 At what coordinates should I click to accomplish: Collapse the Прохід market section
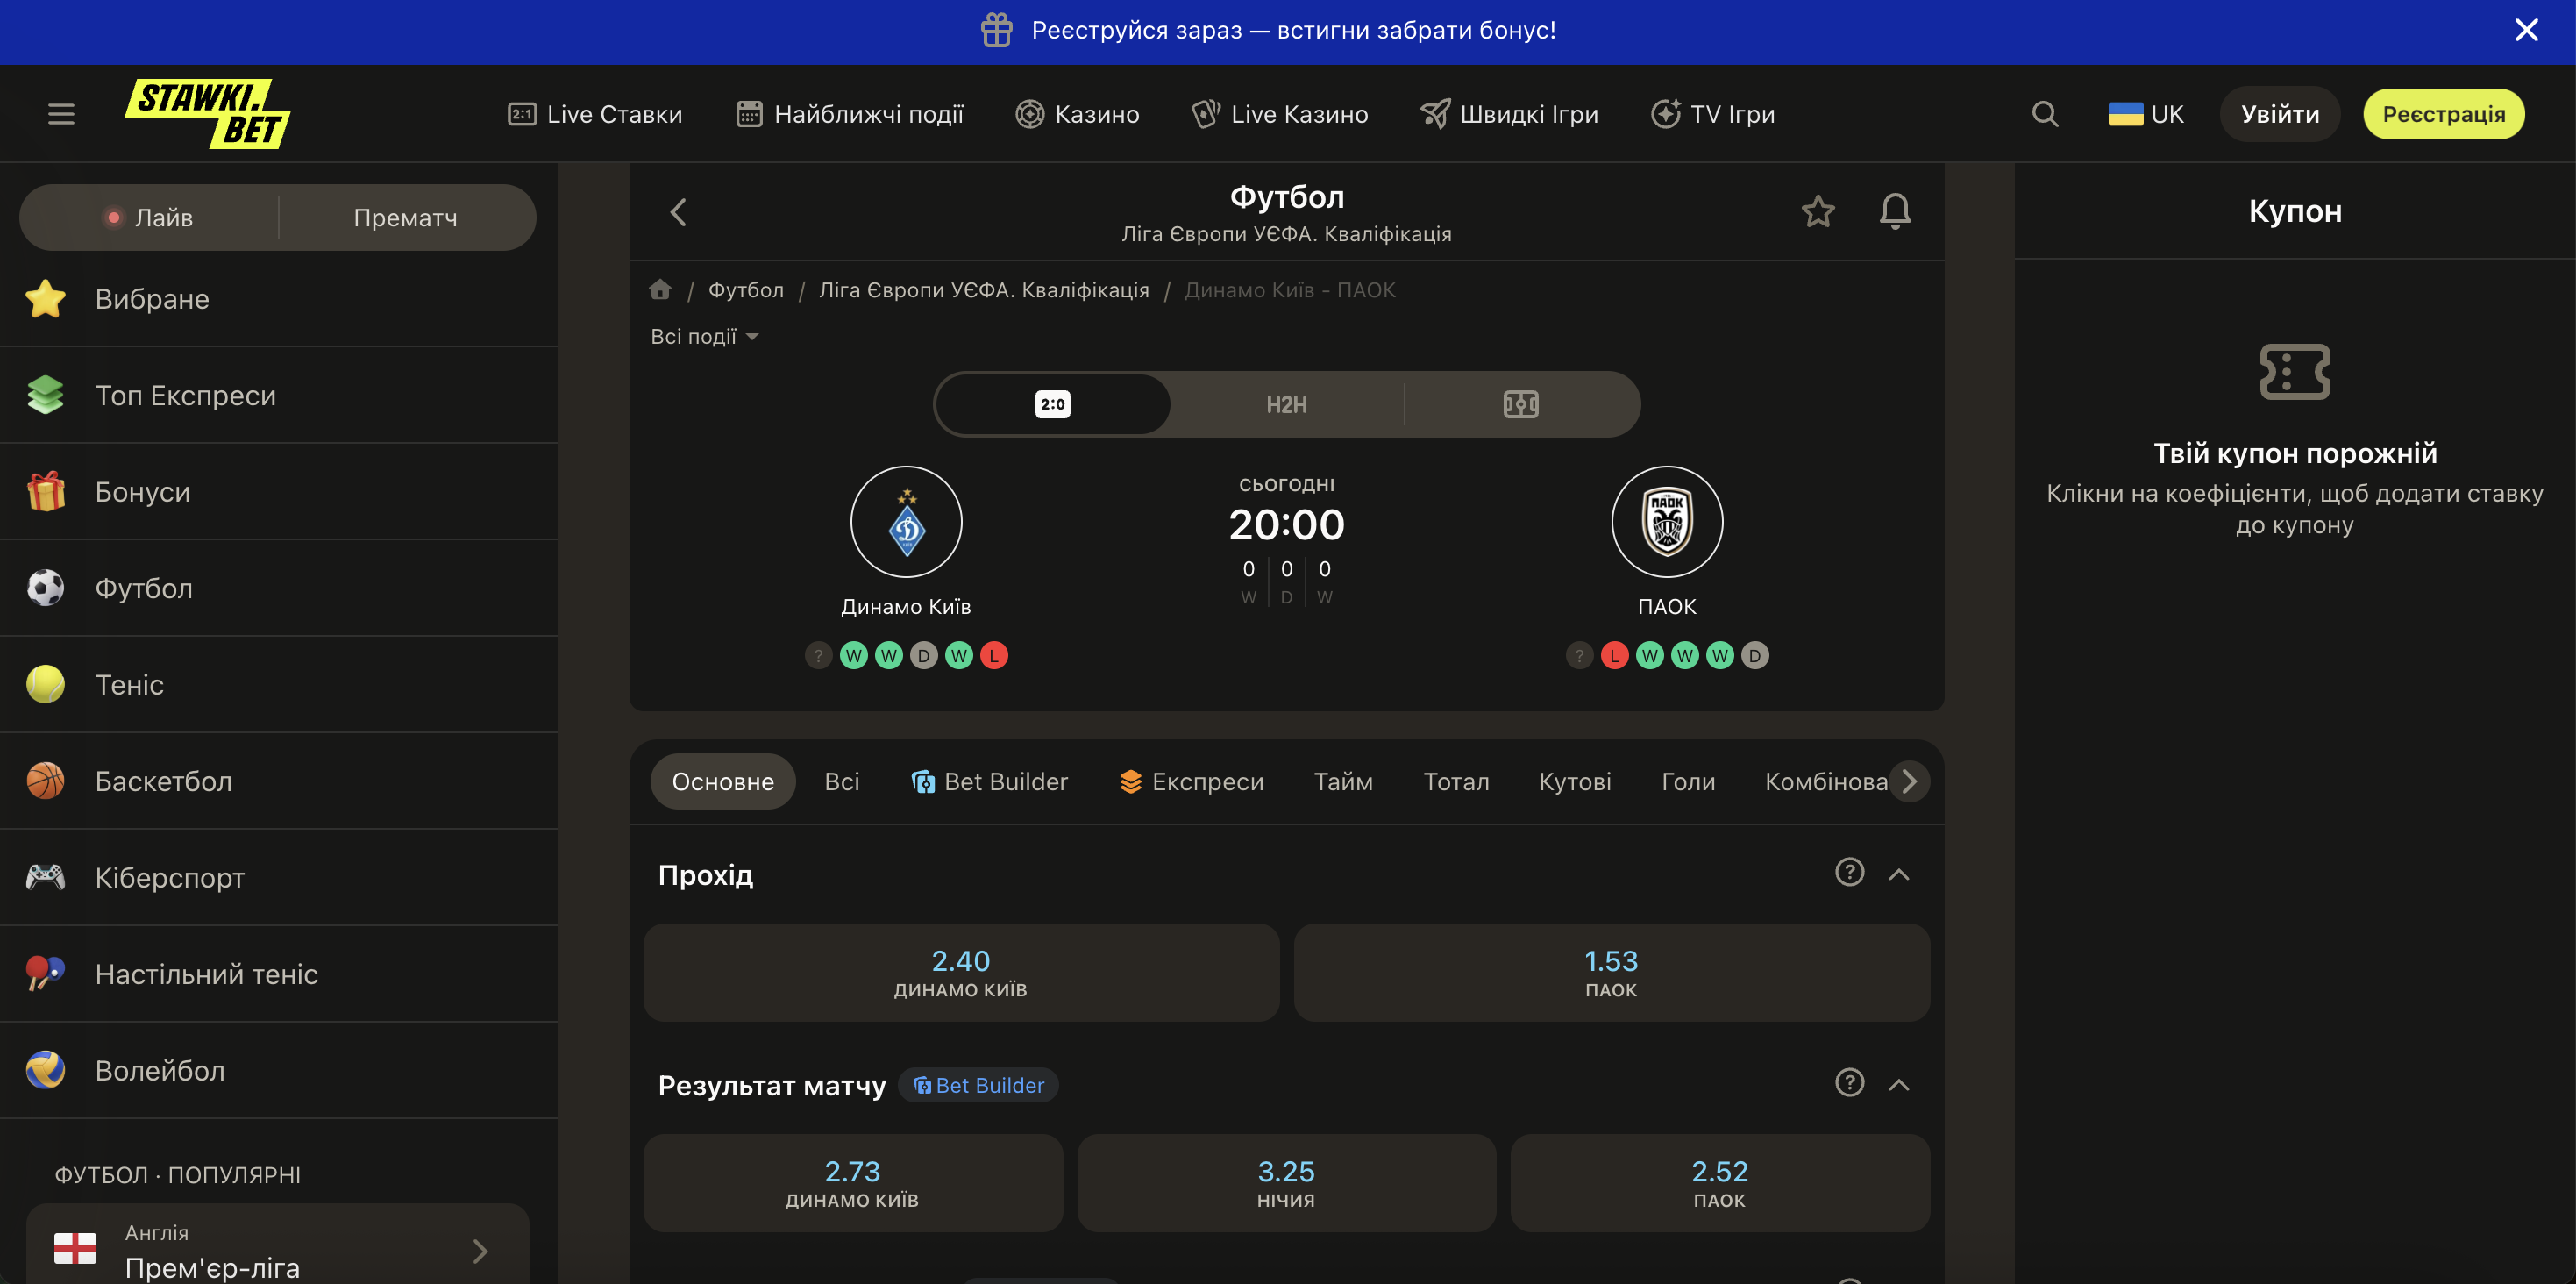pos(1898,874)
